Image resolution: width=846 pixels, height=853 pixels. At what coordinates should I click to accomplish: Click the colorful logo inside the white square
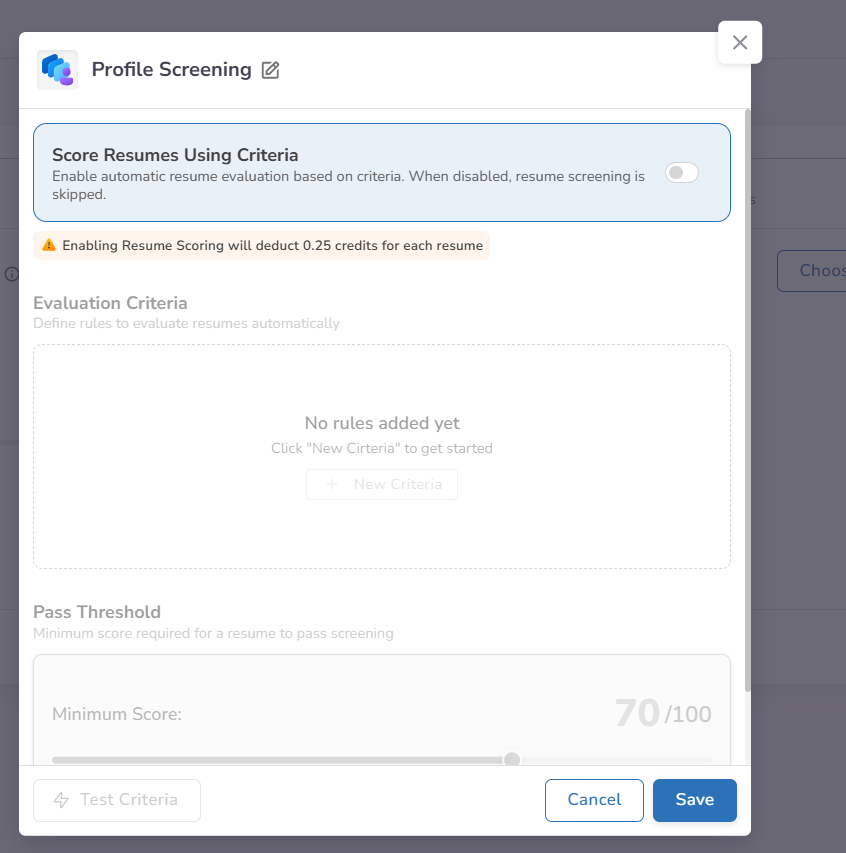(57, 70)
